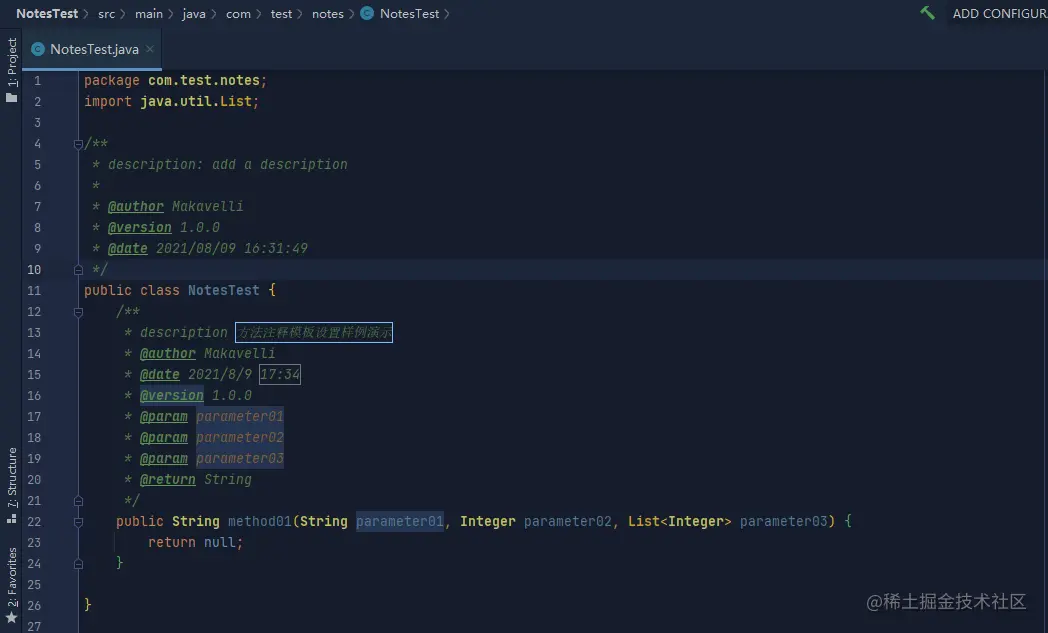Click line number 11 in gutter
This screenshot has width=1048, height=633.
34,291
